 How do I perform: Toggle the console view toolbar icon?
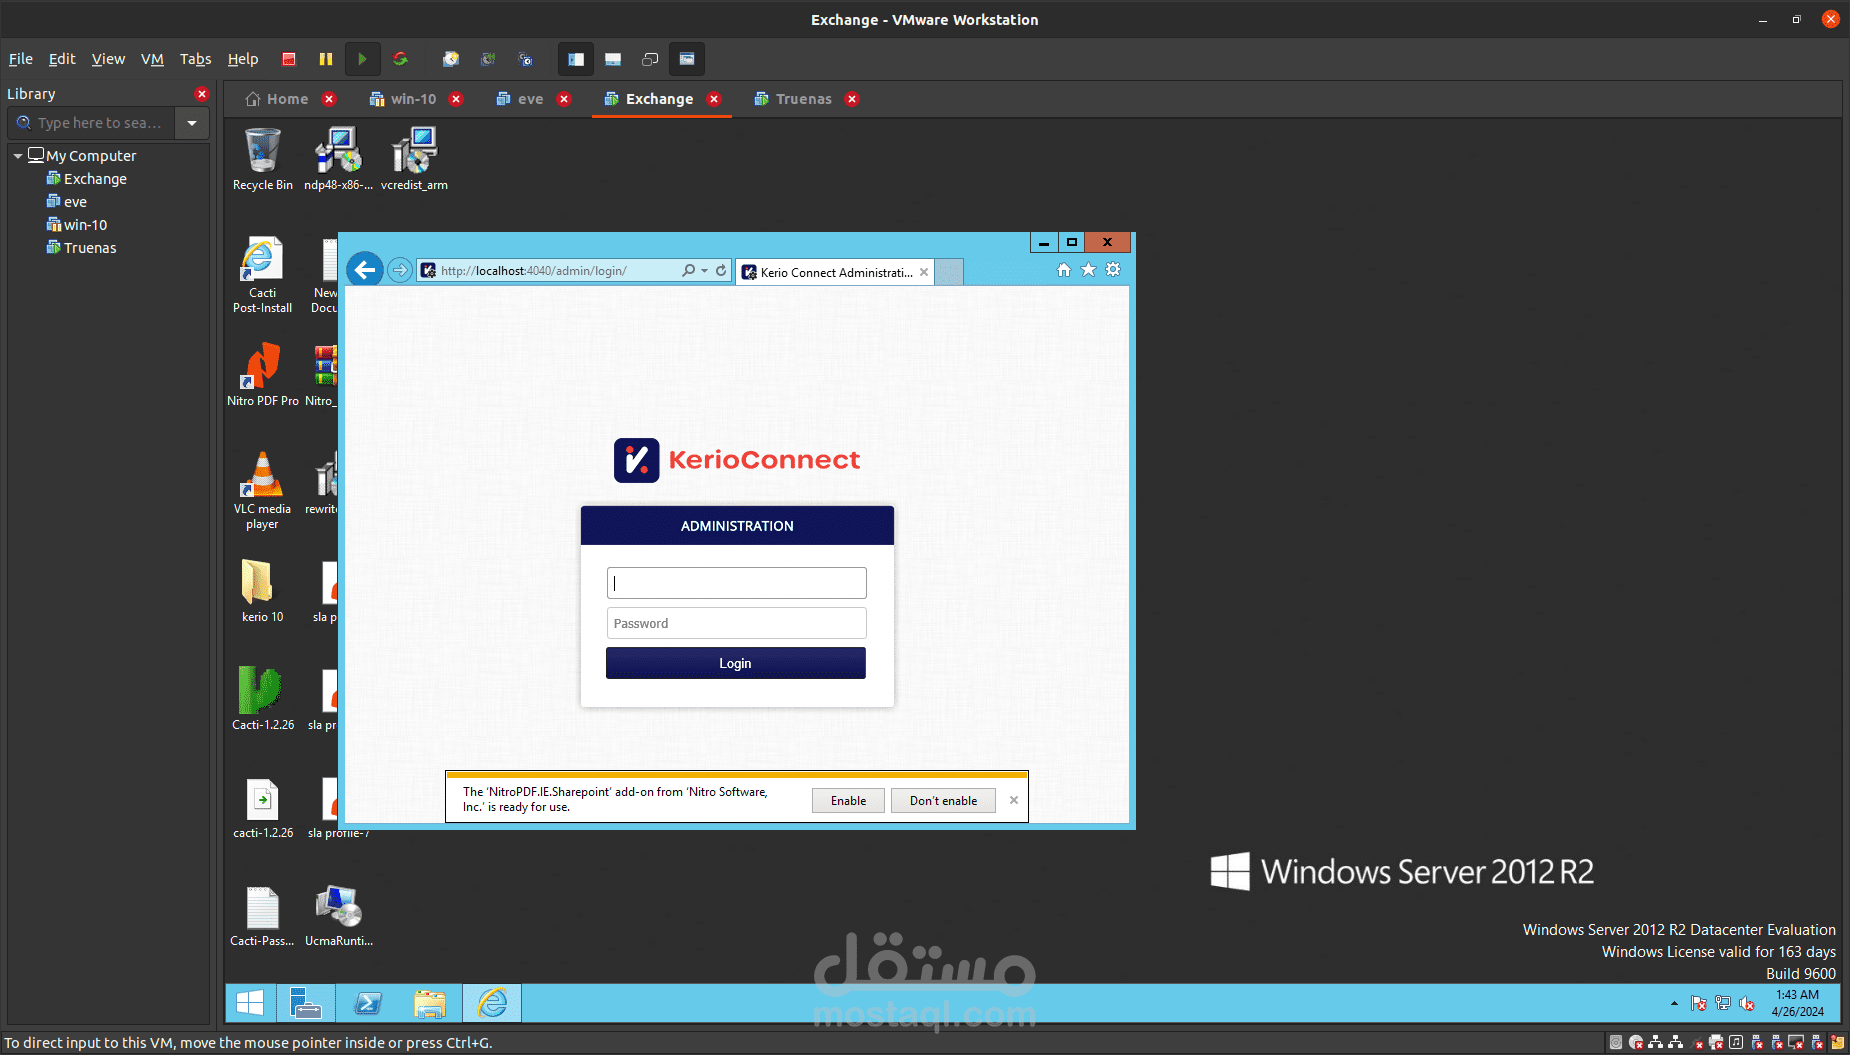coord(687,59)
